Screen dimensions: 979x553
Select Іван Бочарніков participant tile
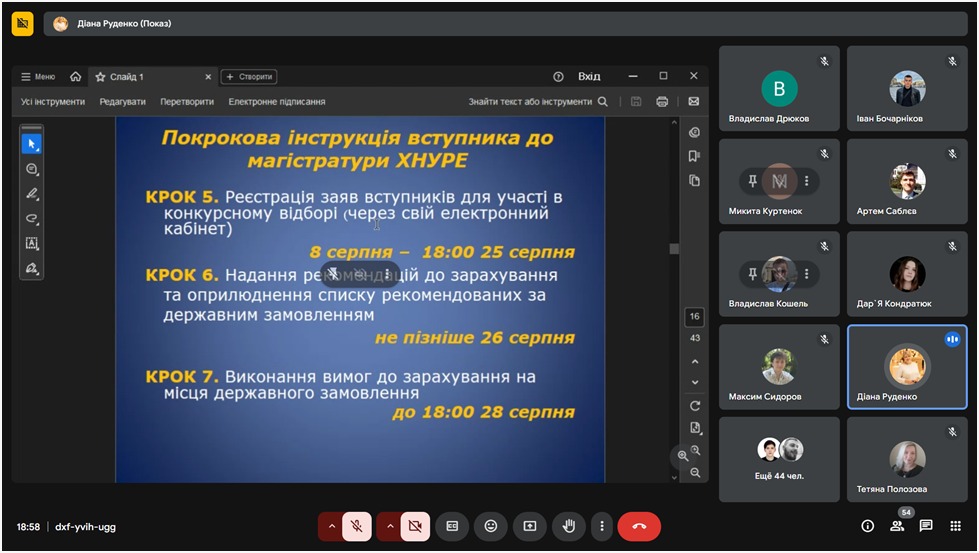[907, 88]
